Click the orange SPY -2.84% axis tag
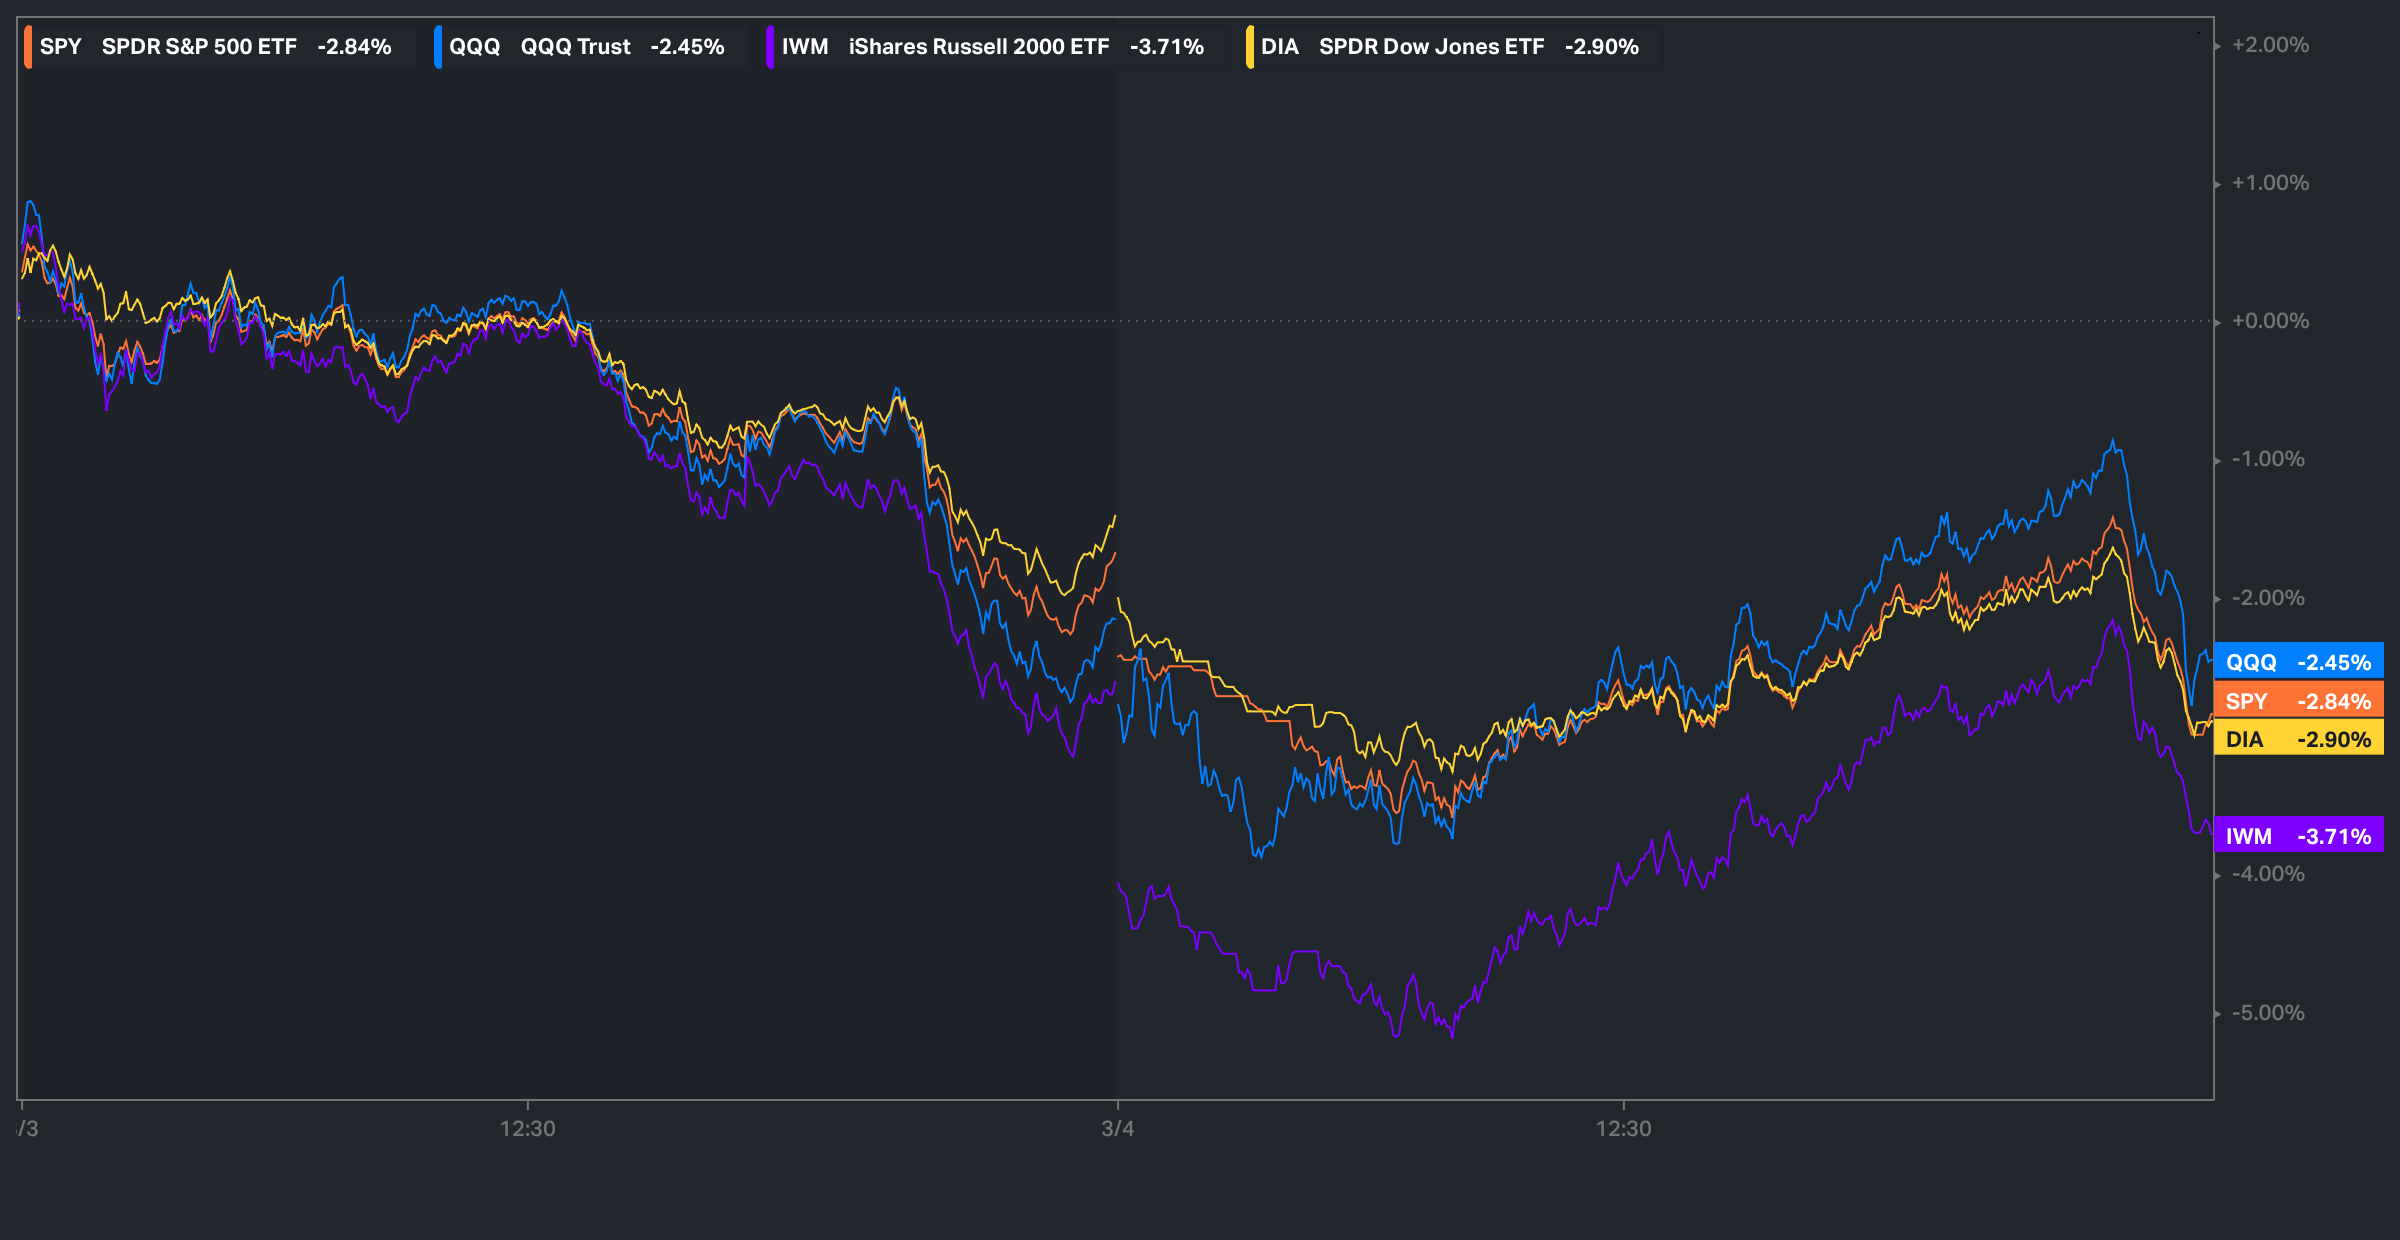The height and width of the screenshot is (1240, 2400). click(x=2298, y=701)
